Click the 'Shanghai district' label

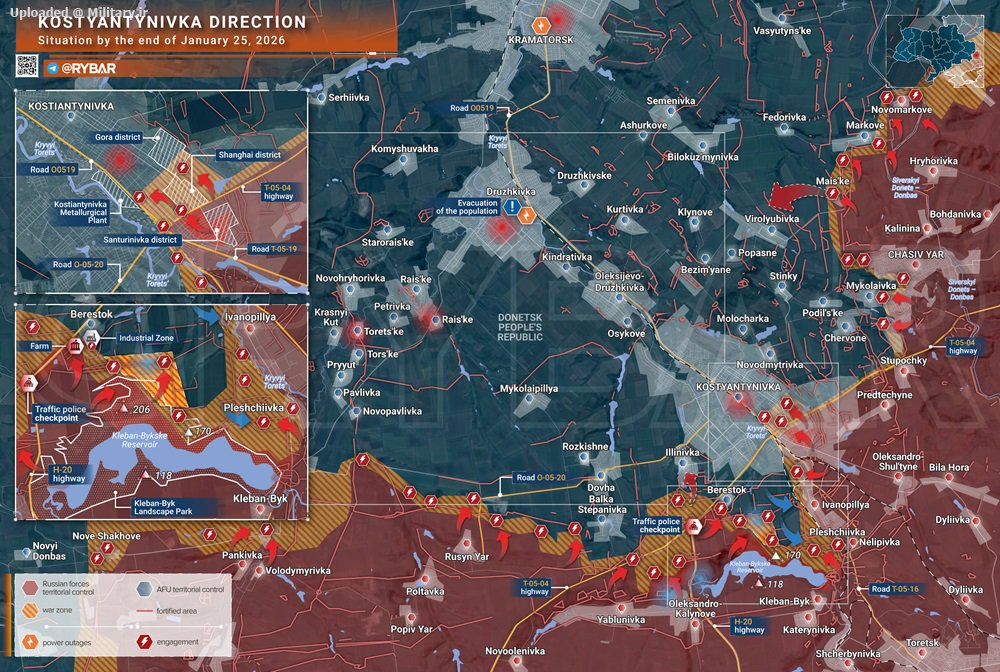(x=249, y=155)
